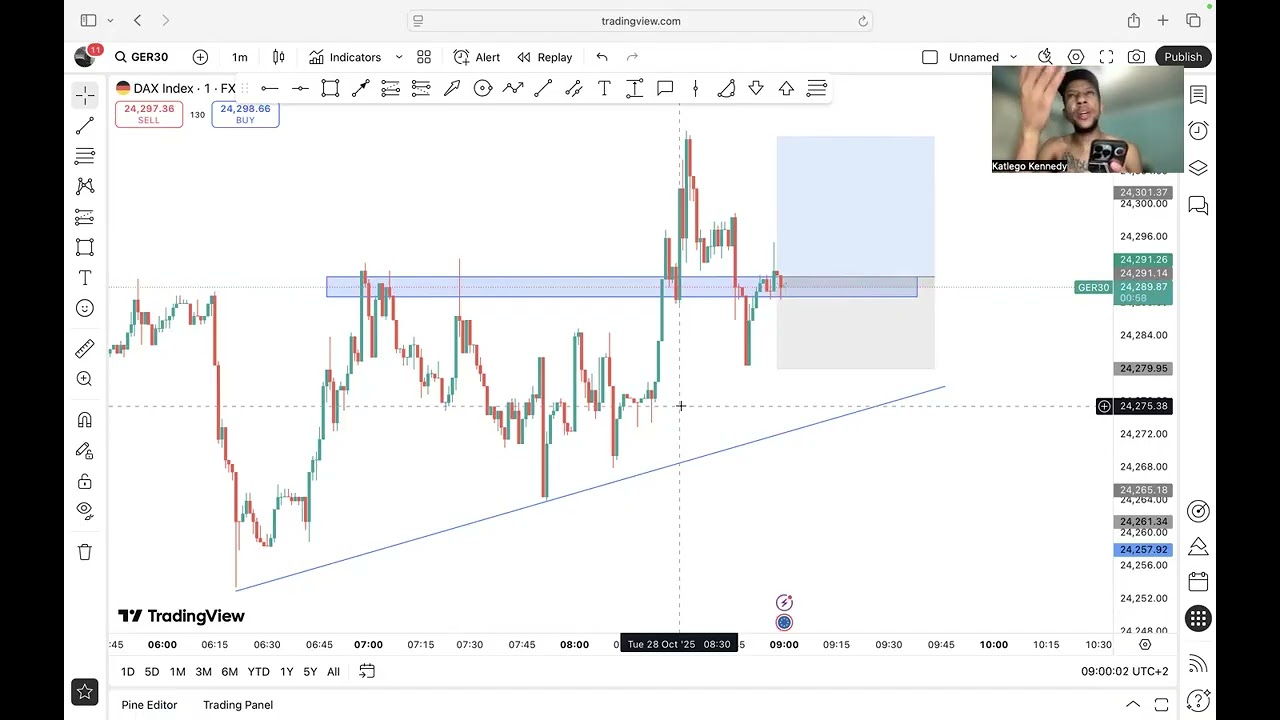Open chart settings hexagon icon
The height and width of the screenshot is (720, 1280).
tap(1076, 57)
